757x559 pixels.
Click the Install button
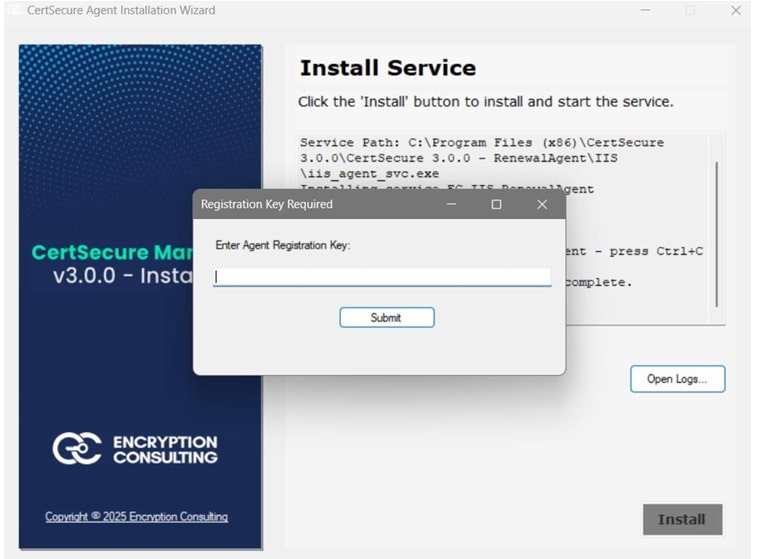click(x=682, y=519)
